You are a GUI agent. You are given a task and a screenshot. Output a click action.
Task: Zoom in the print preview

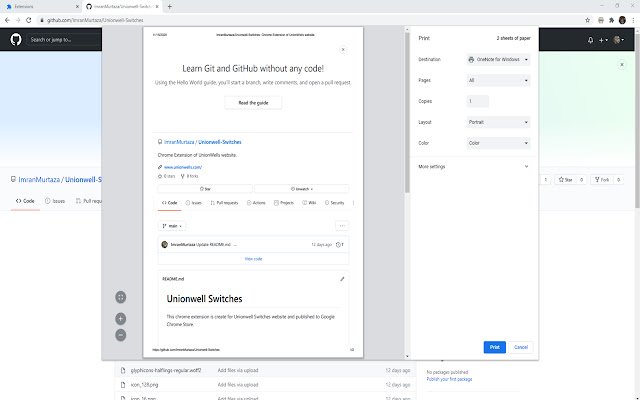[x=120, y=319]
